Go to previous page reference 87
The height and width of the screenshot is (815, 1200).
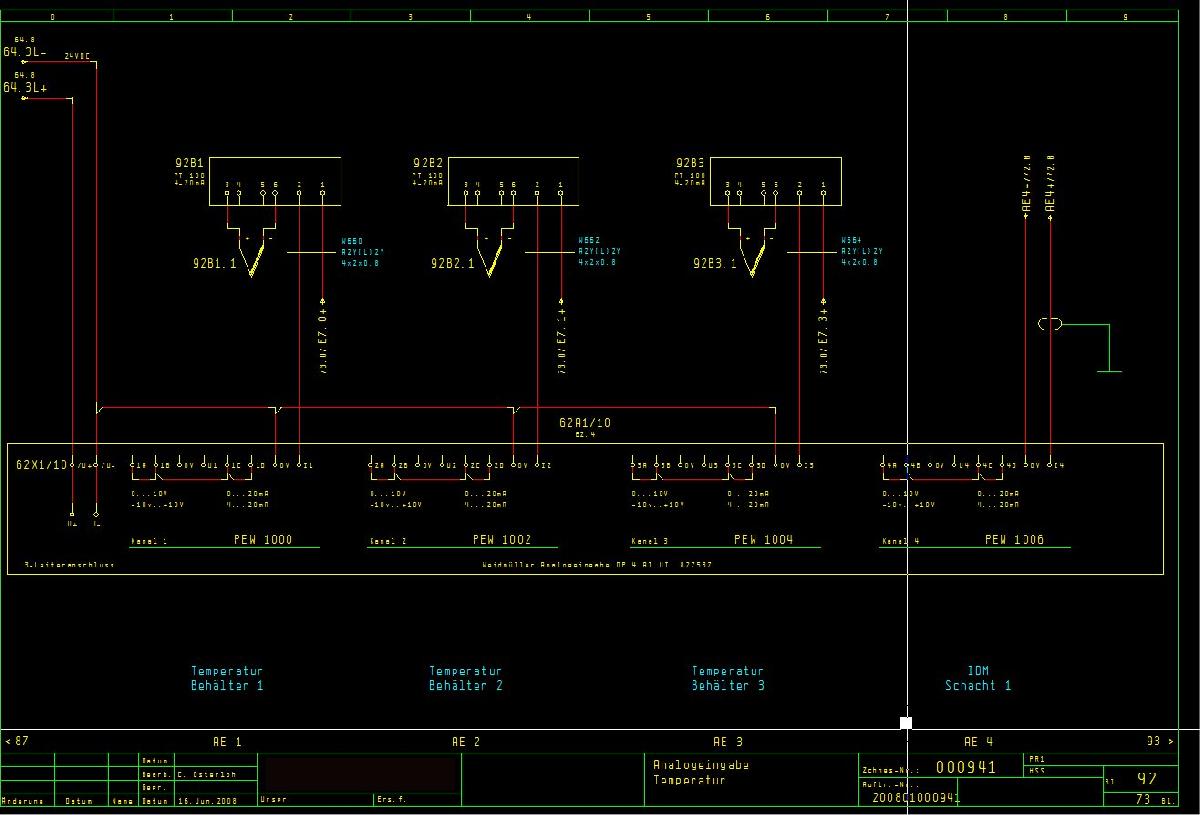point(17,741)
